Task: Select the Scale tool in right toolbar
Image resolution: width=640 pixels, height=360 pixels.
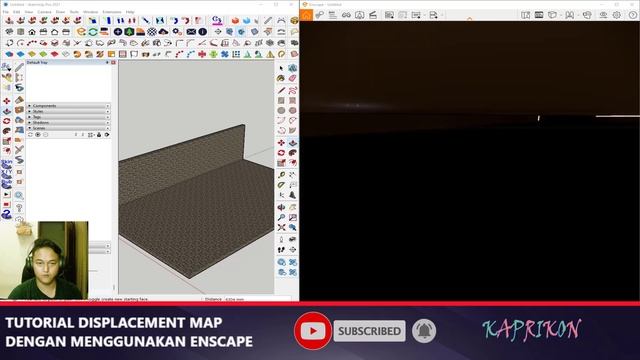Action: pos(281,163)
